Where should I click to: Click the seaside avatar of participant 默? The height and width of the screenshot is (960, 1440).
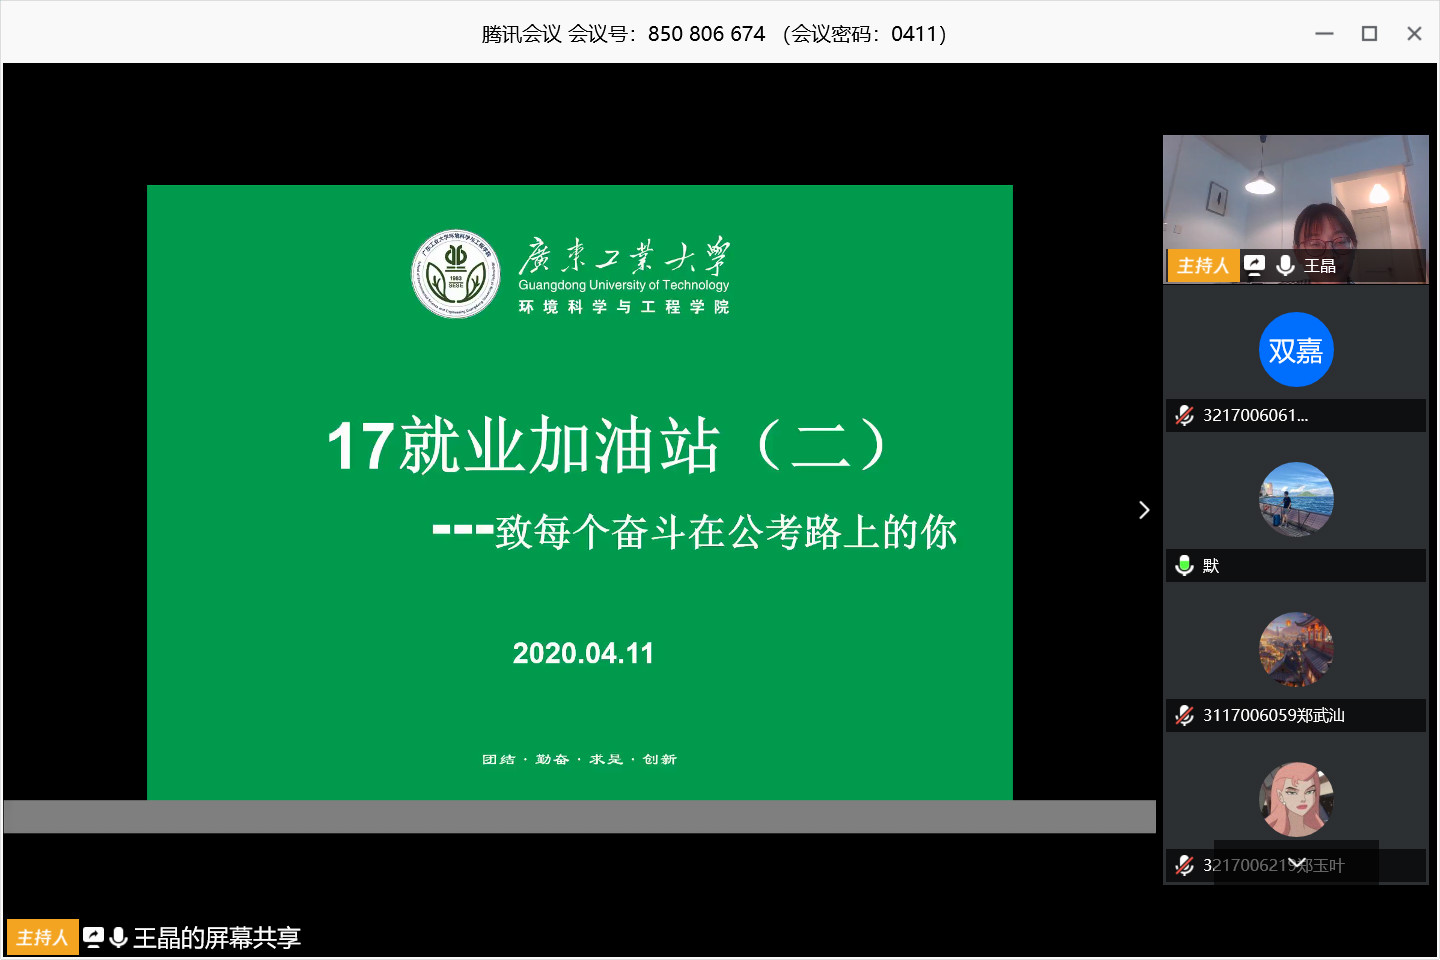(1296, 500)
